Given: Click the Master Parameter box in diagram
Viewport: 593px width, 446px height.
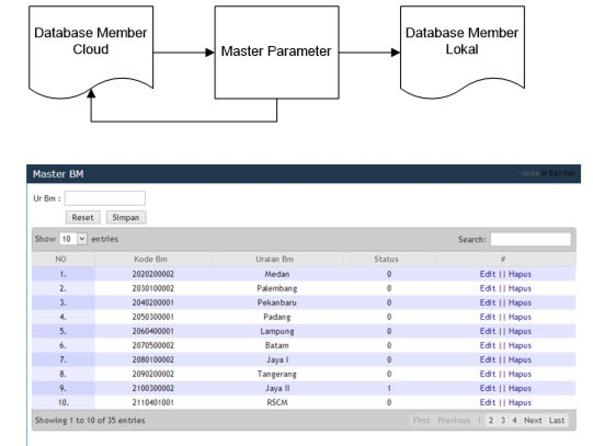Looking at the screenshot, I should coord(277,53).
